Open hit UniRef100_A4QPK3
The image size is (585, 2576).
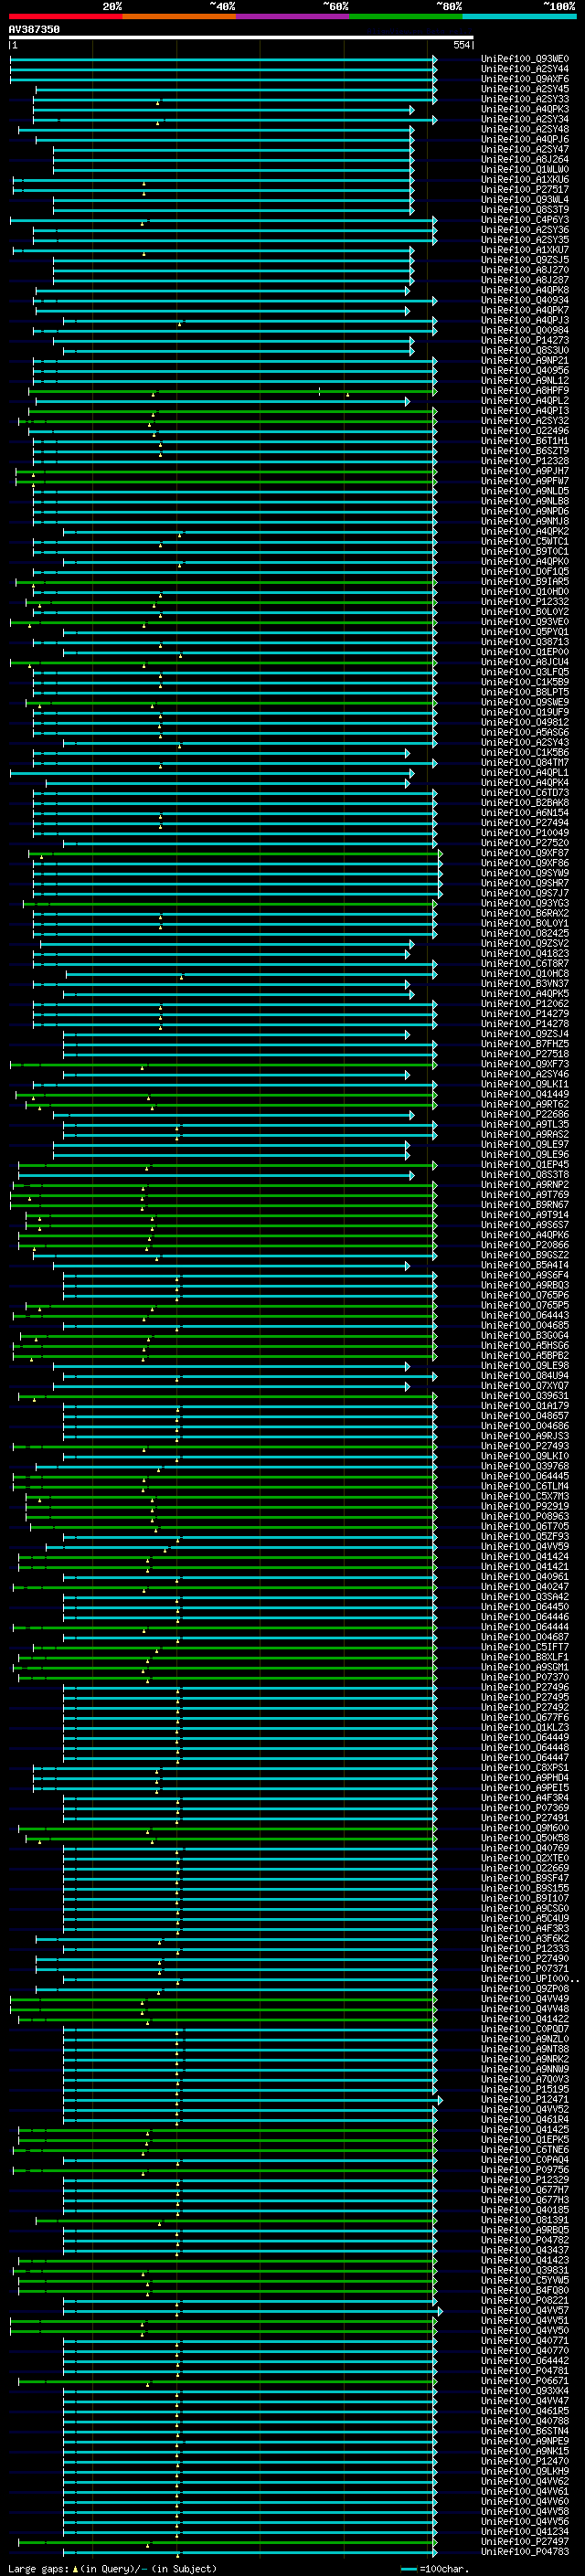pyautogui.click(x=525, y=109)
